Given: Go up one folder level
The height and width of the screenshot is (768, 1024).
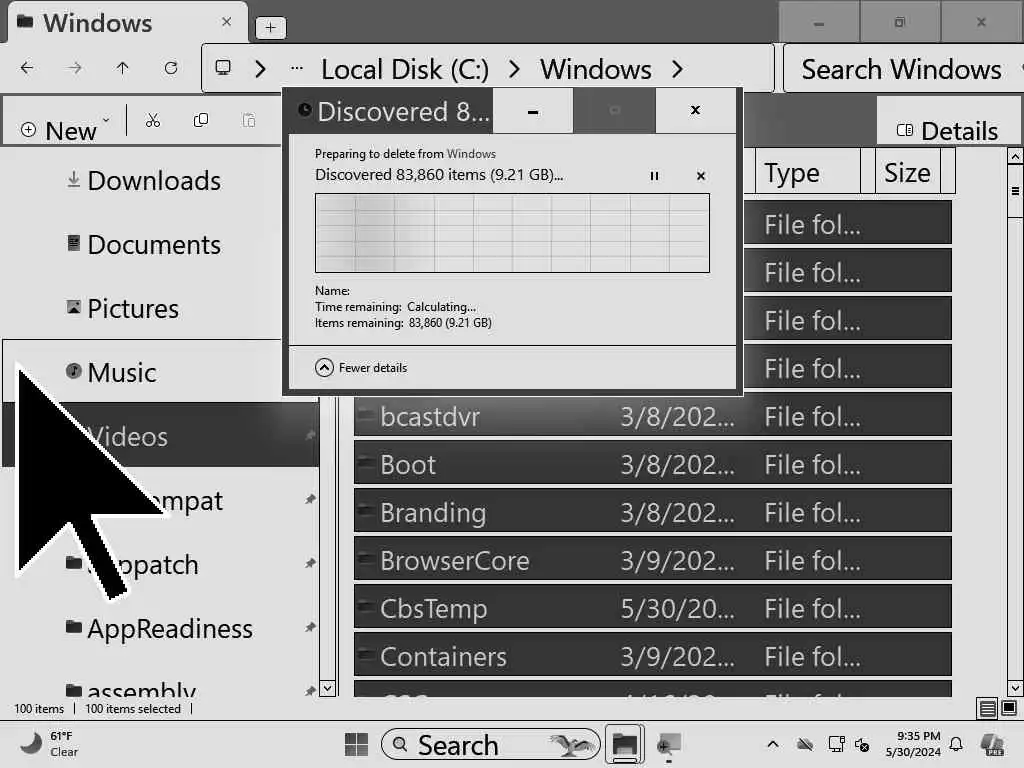Looking at the screenshot, I should (x=122, y=68).
